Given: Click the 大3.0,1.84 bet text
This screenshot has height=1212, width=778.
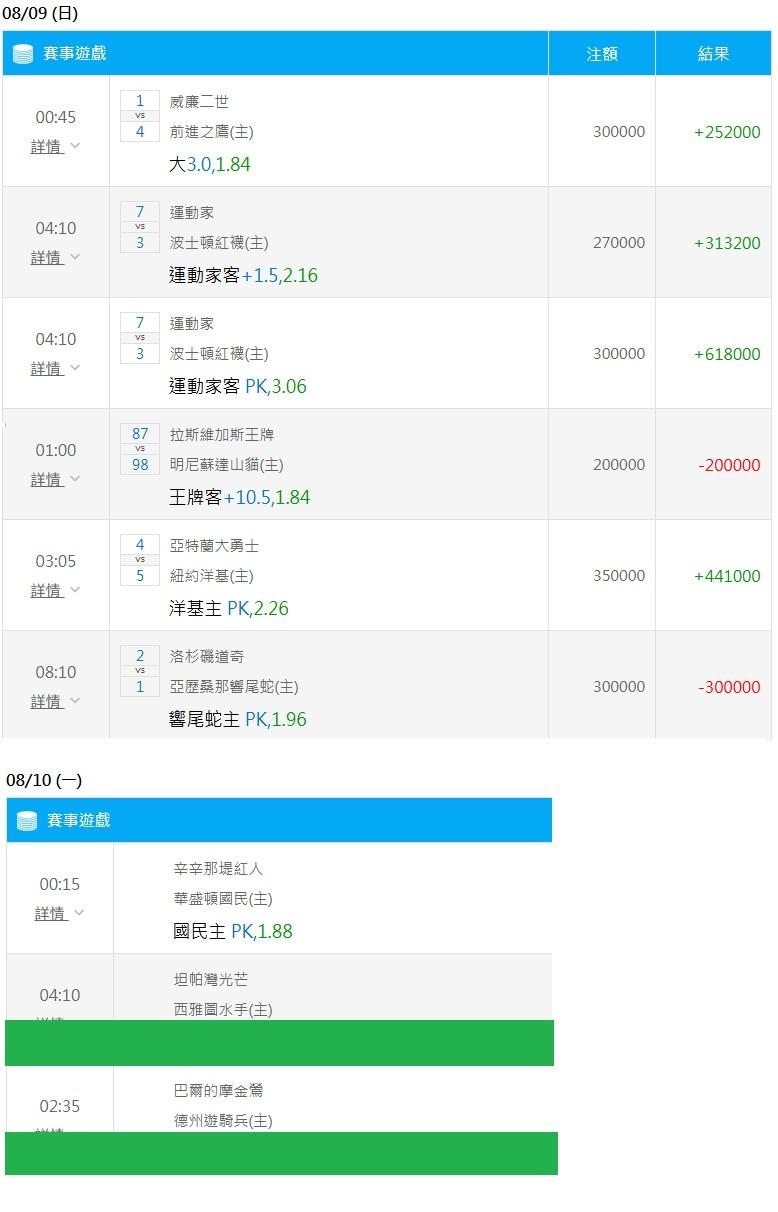Looking at the screenshot, I should click(x=209, y=165).
